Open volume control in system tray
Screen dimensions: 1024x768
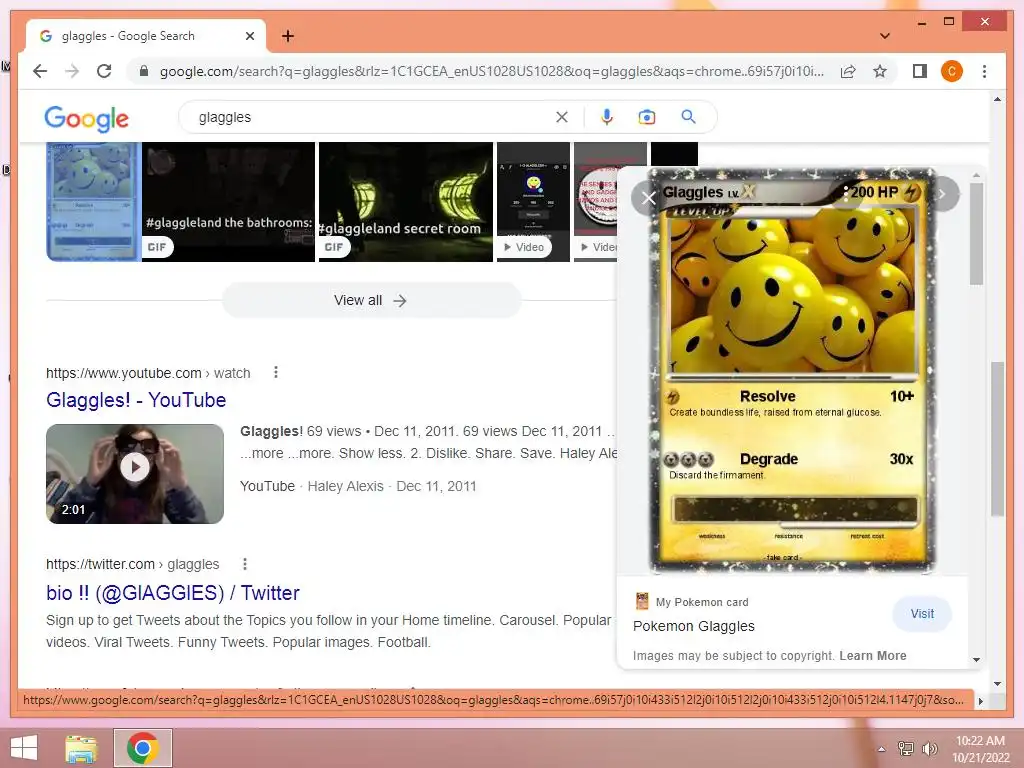point(930,748)
